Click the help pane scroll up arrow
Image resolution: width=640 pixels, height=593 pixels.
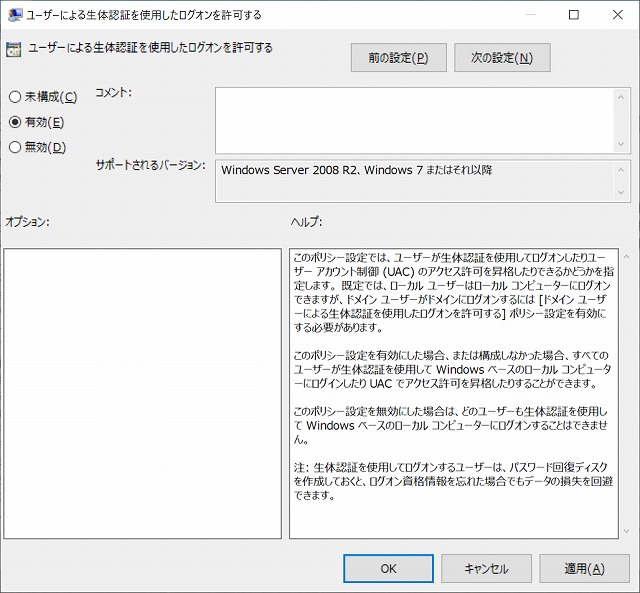627,257
